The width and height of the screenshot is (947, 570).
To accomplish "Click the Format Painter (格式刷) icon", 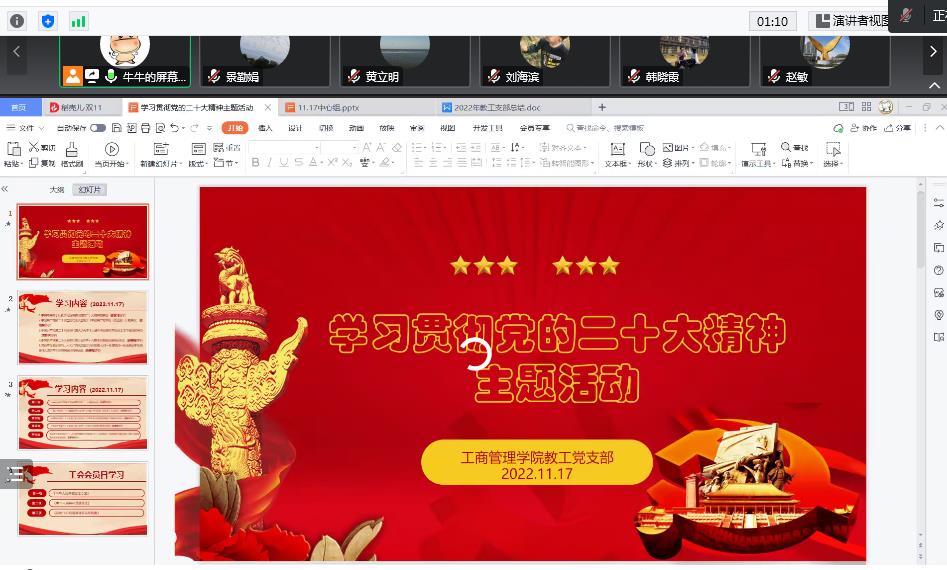I will pos(71,154).
